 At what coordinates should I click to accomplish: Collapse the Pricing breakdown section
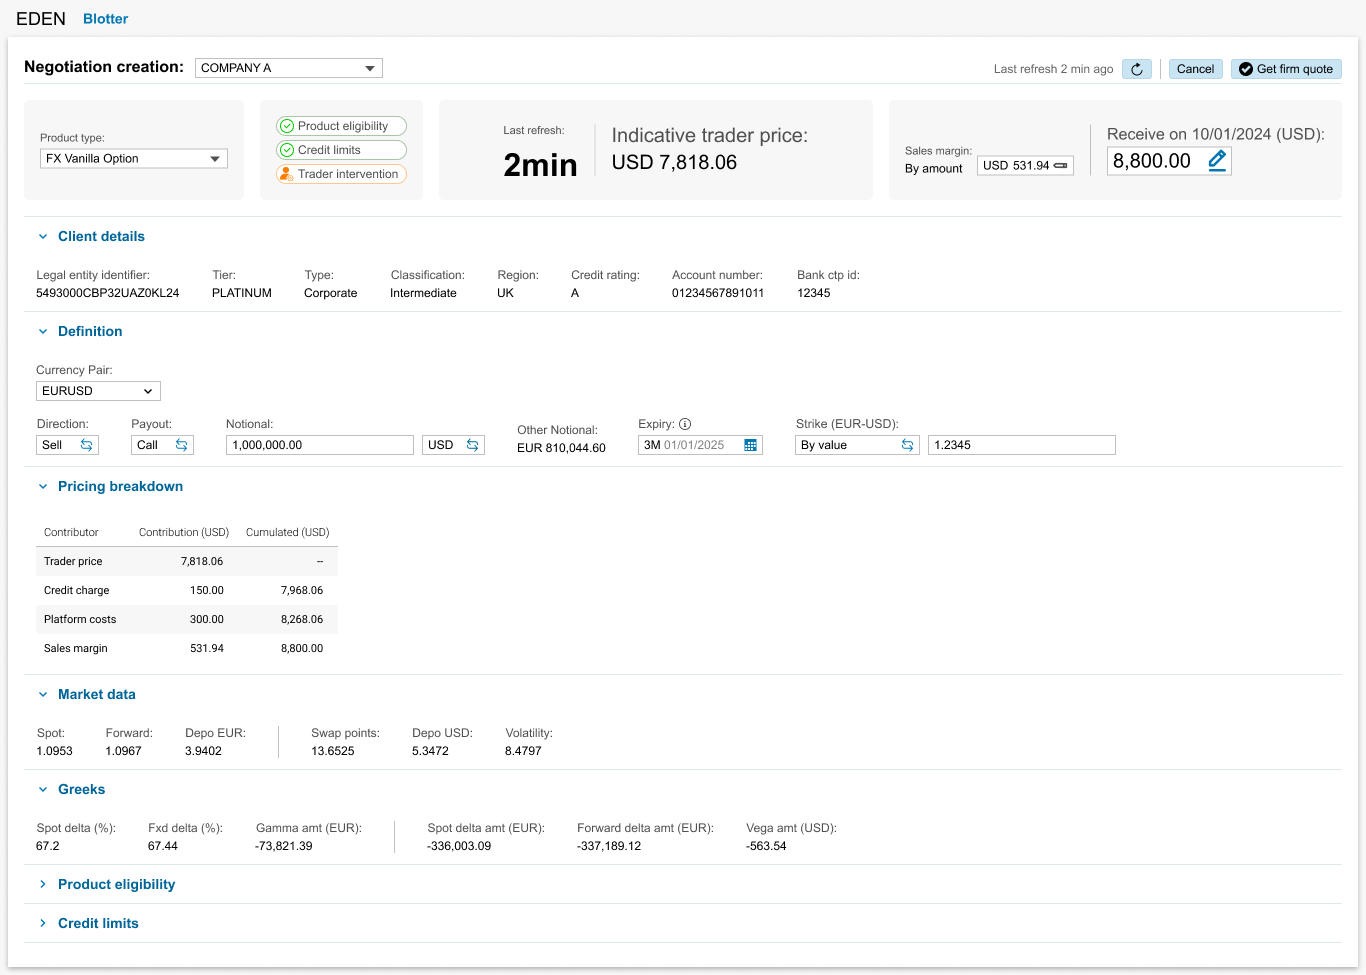(43, 487)
